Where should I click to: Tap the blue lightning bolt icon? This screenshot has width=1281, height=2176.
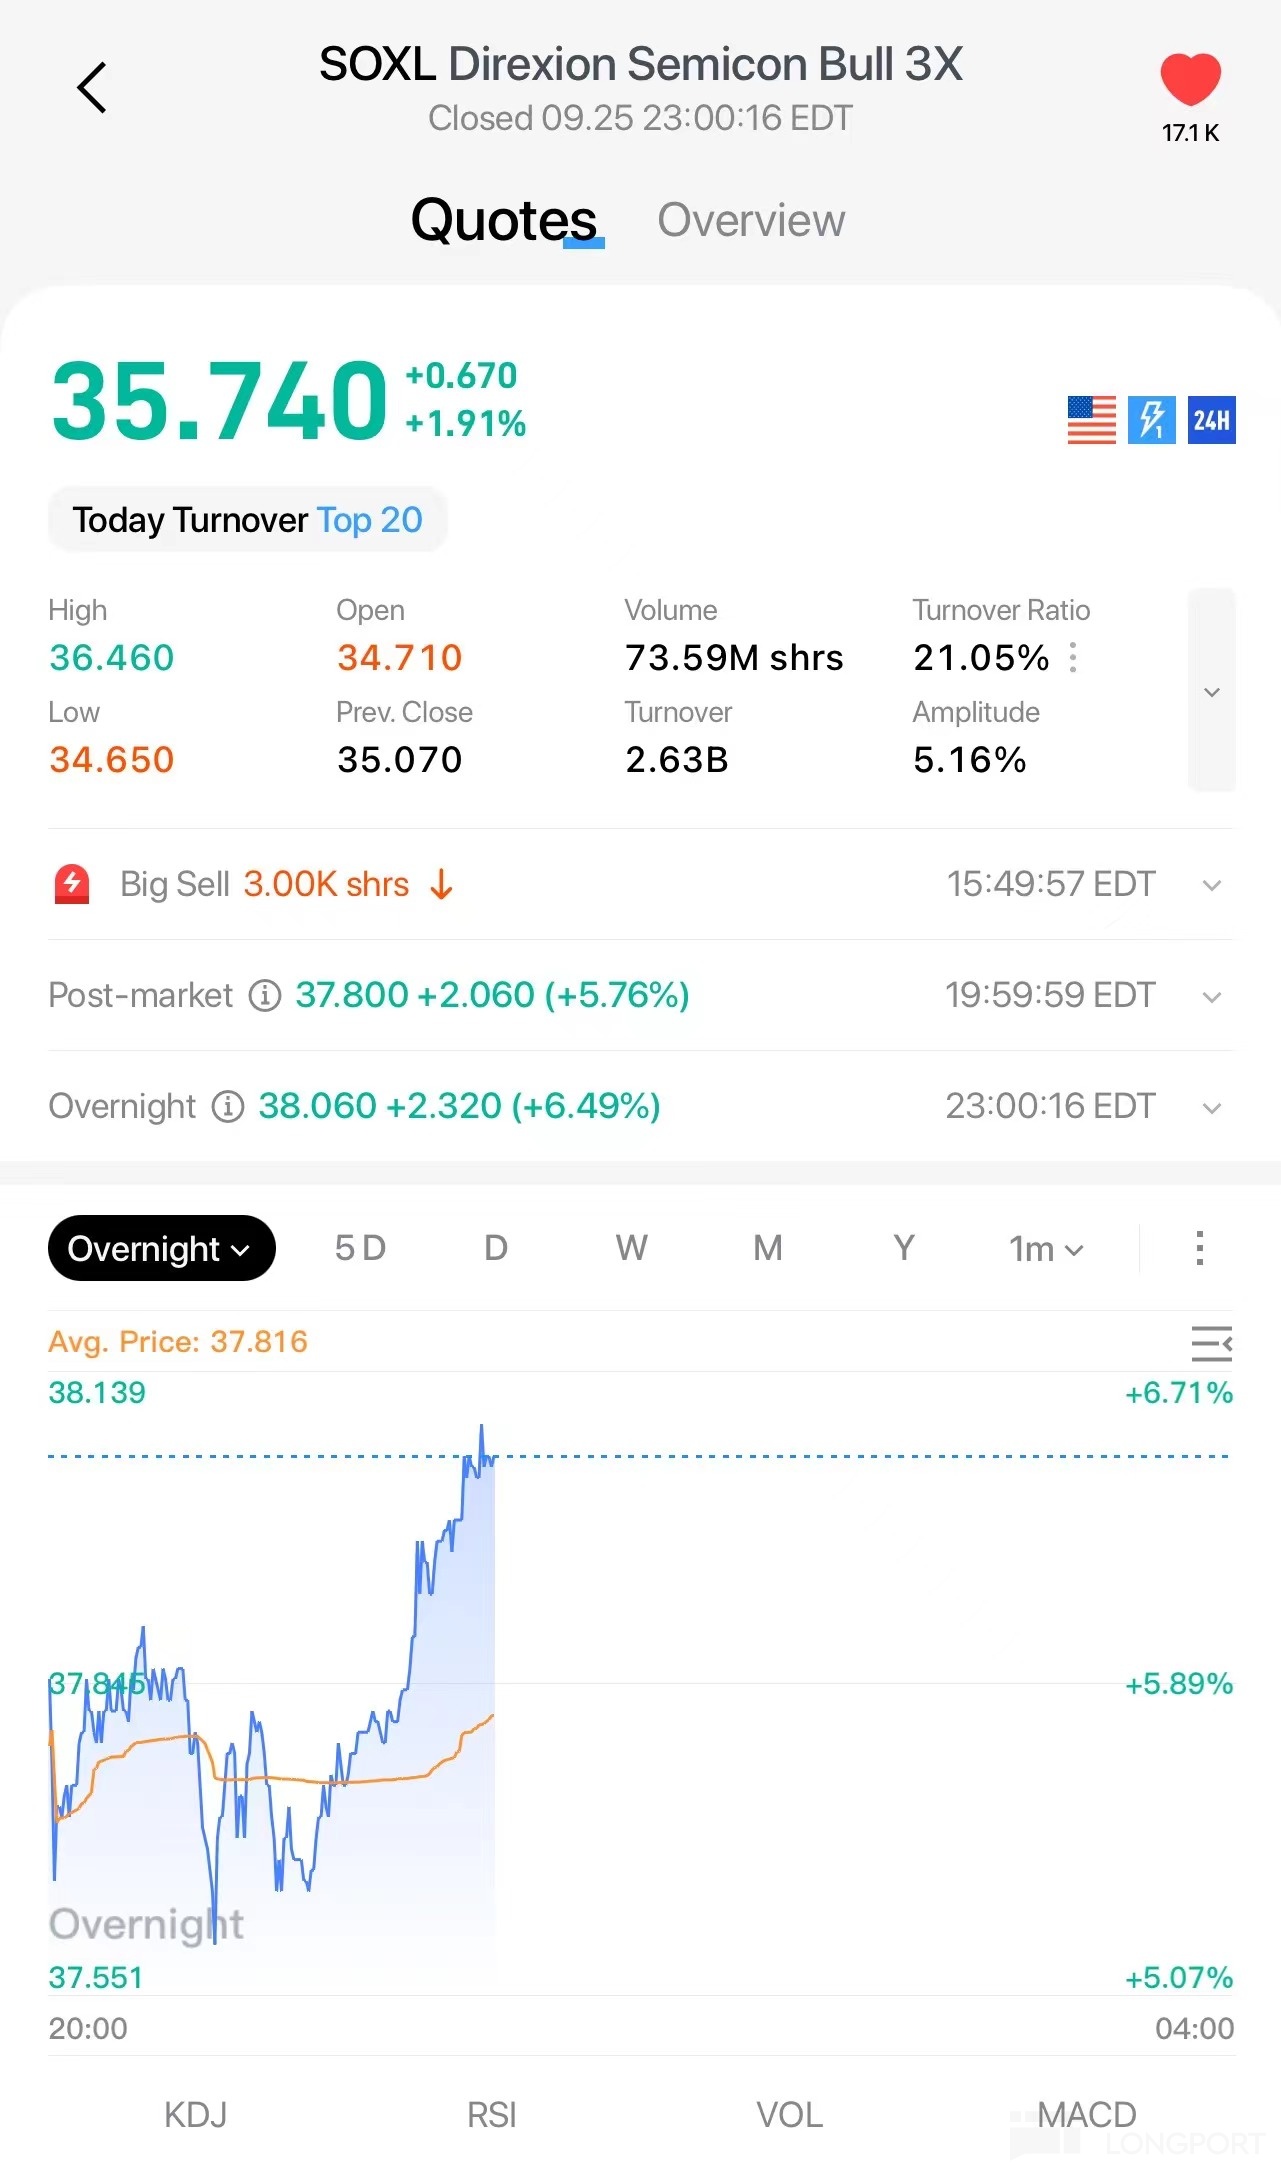click(1151, 420)
